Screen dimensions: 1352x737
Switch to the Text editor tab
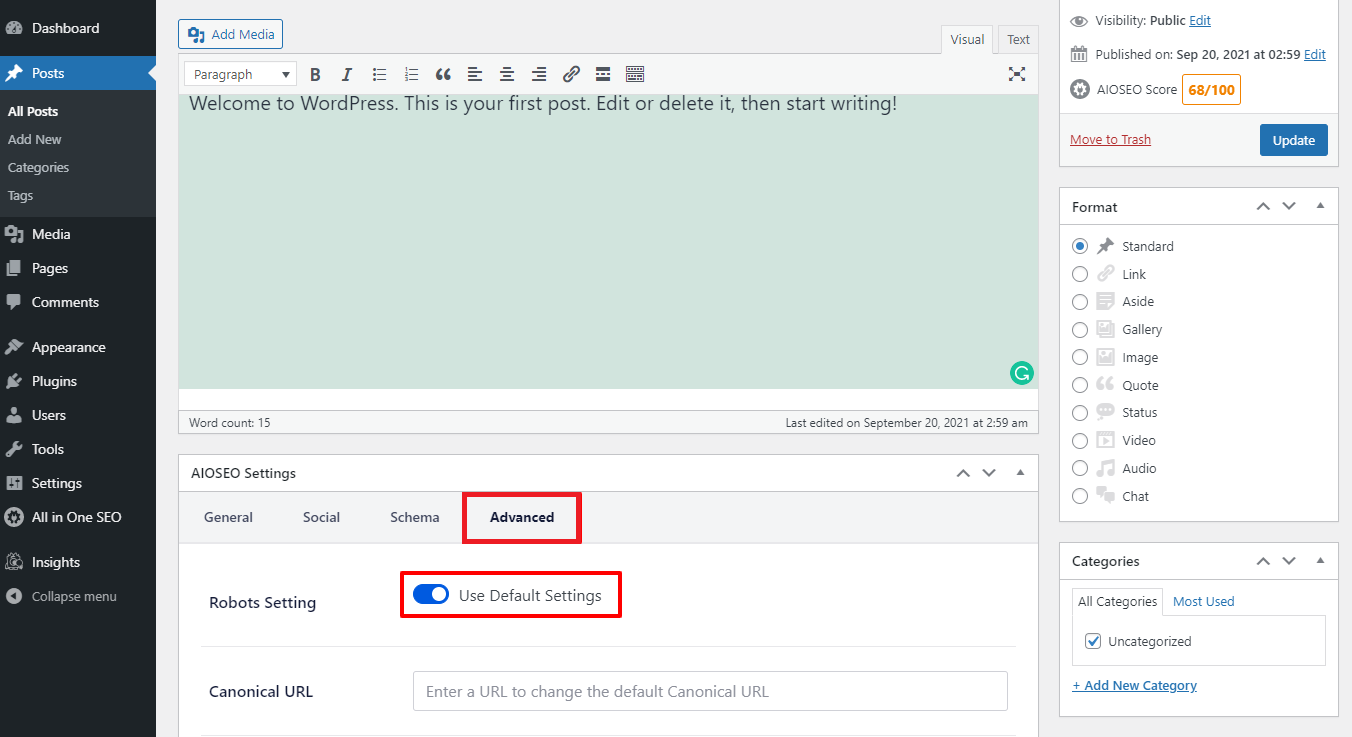tap(1018, 40)
